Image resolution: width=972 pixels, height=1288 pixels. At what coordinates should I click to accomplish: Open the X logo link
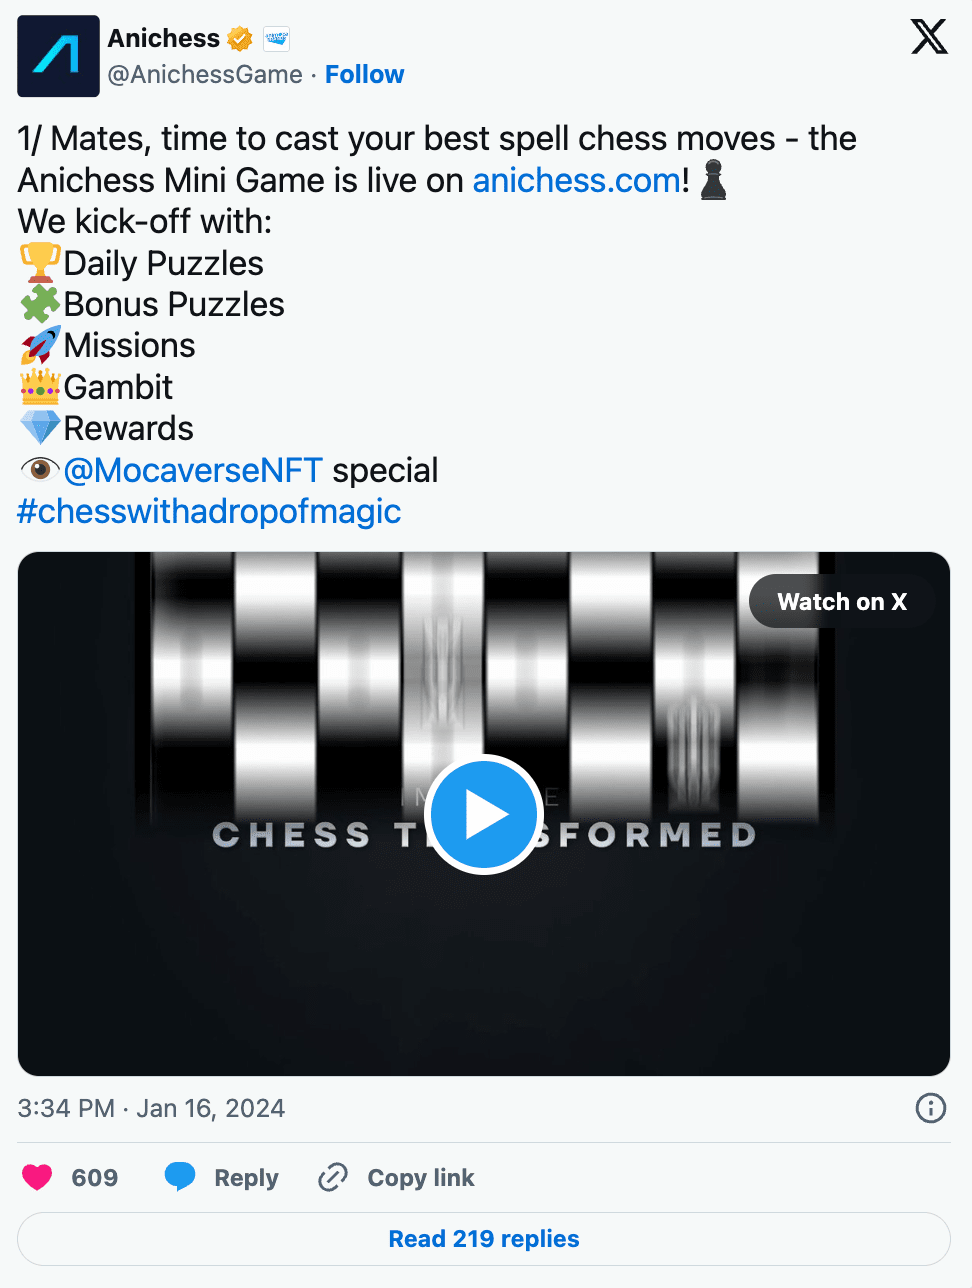click(929, 37)
